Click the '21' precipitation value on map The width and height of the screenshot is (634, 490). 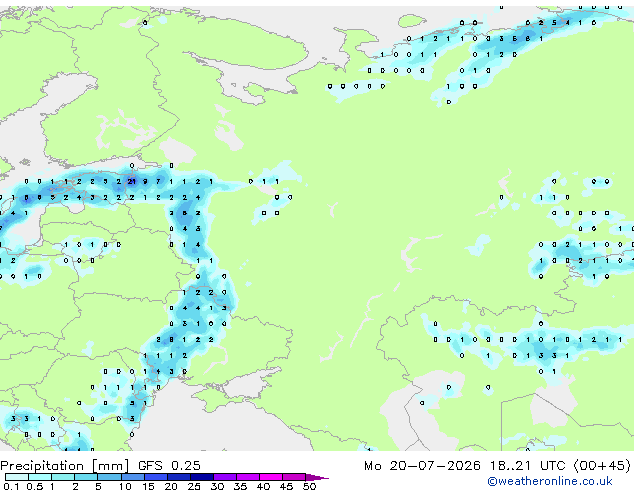point(131,182)
